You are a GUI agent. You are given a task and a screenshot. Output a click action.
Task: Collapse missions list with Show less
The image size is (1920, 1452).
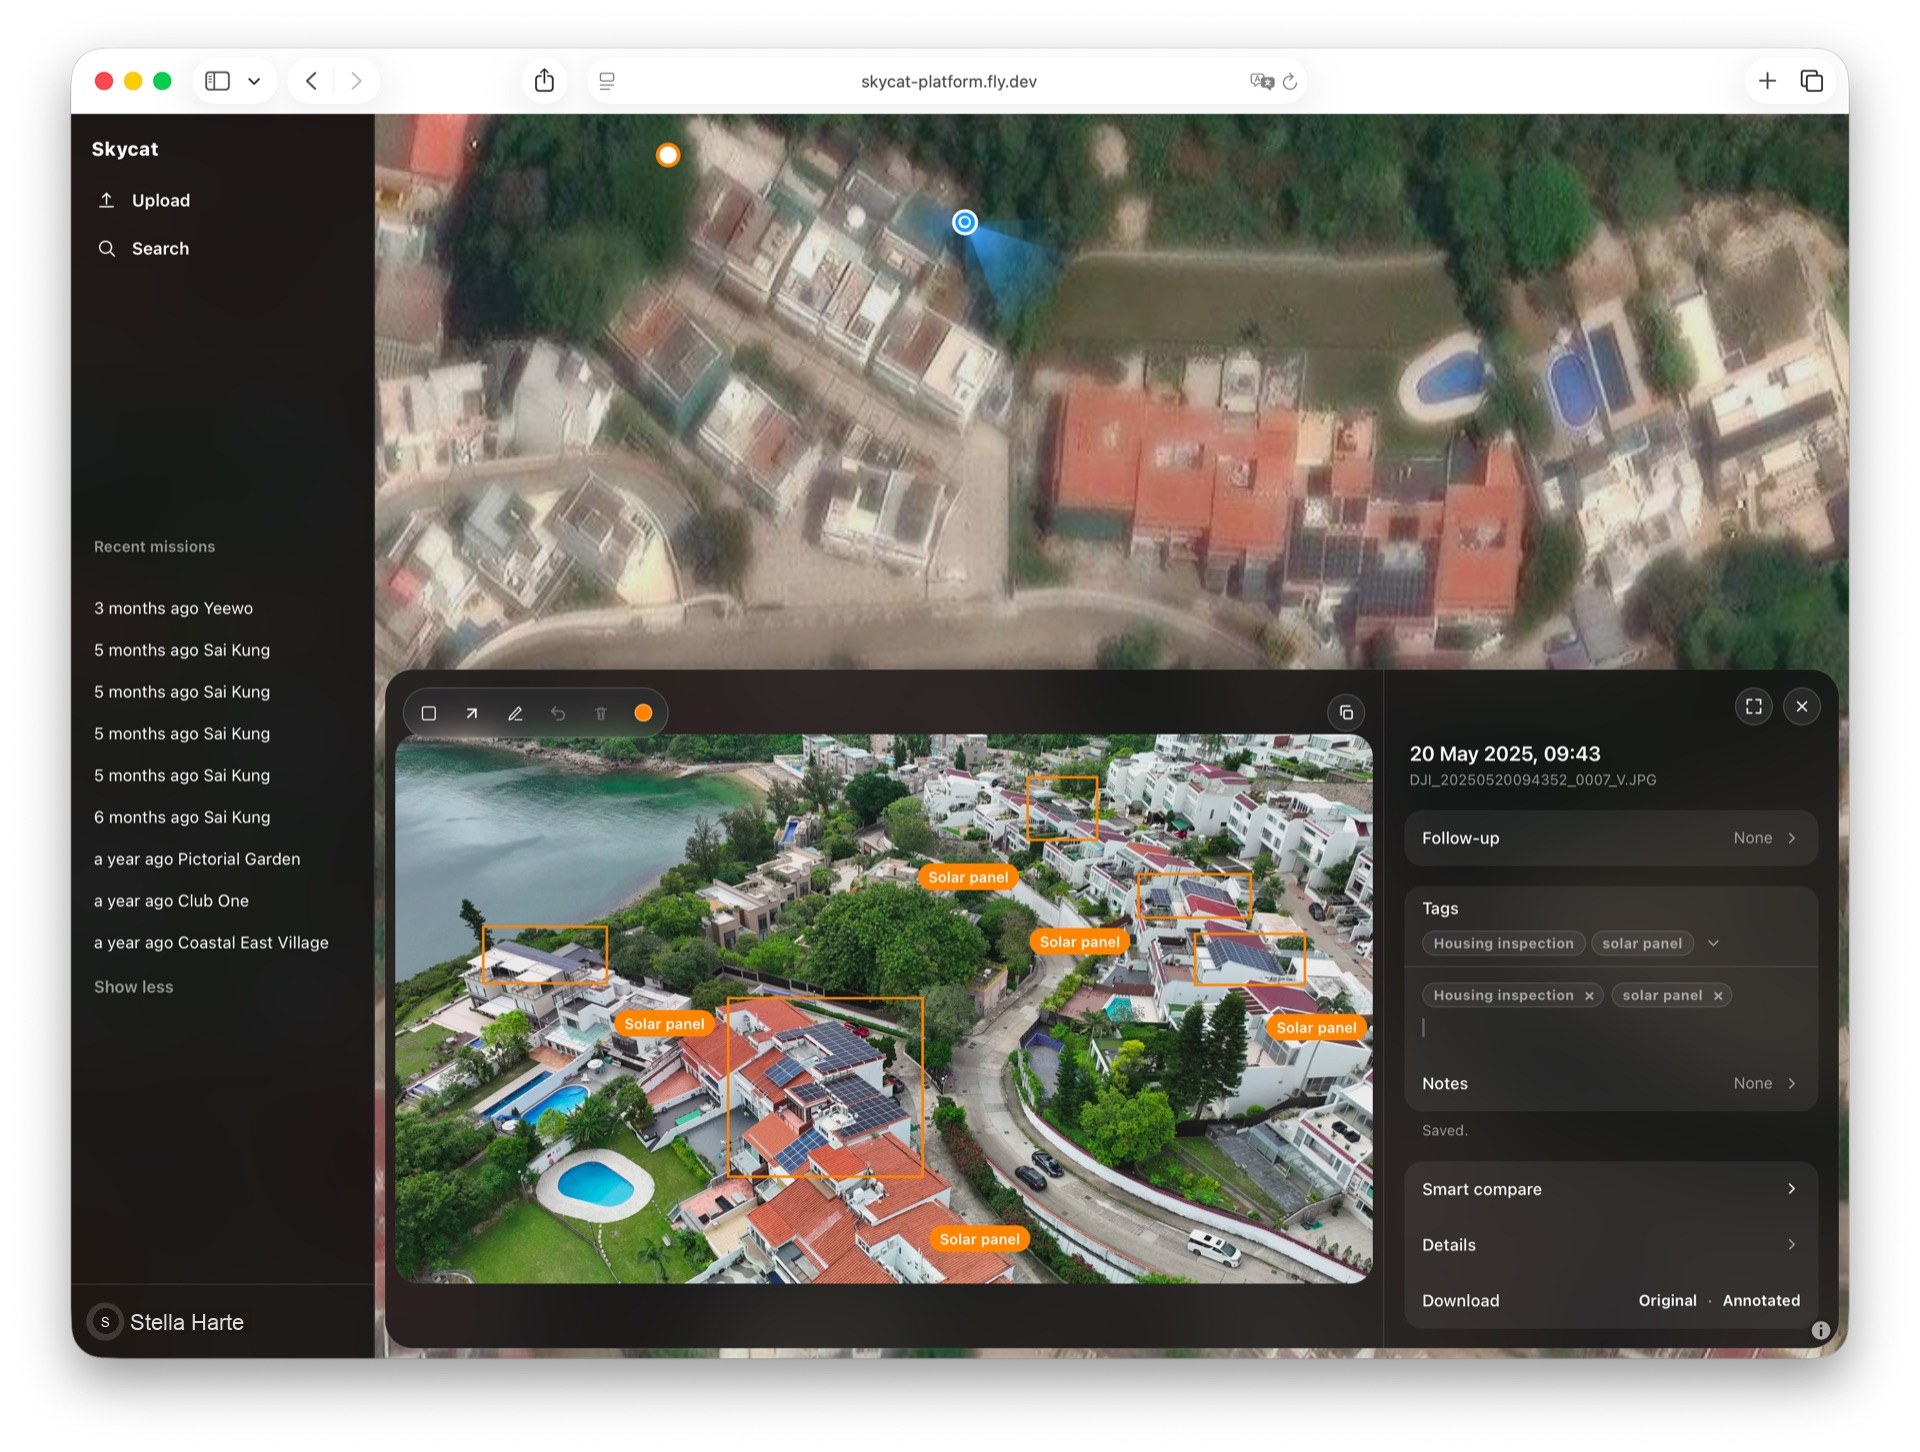click(x=133, y=987)
